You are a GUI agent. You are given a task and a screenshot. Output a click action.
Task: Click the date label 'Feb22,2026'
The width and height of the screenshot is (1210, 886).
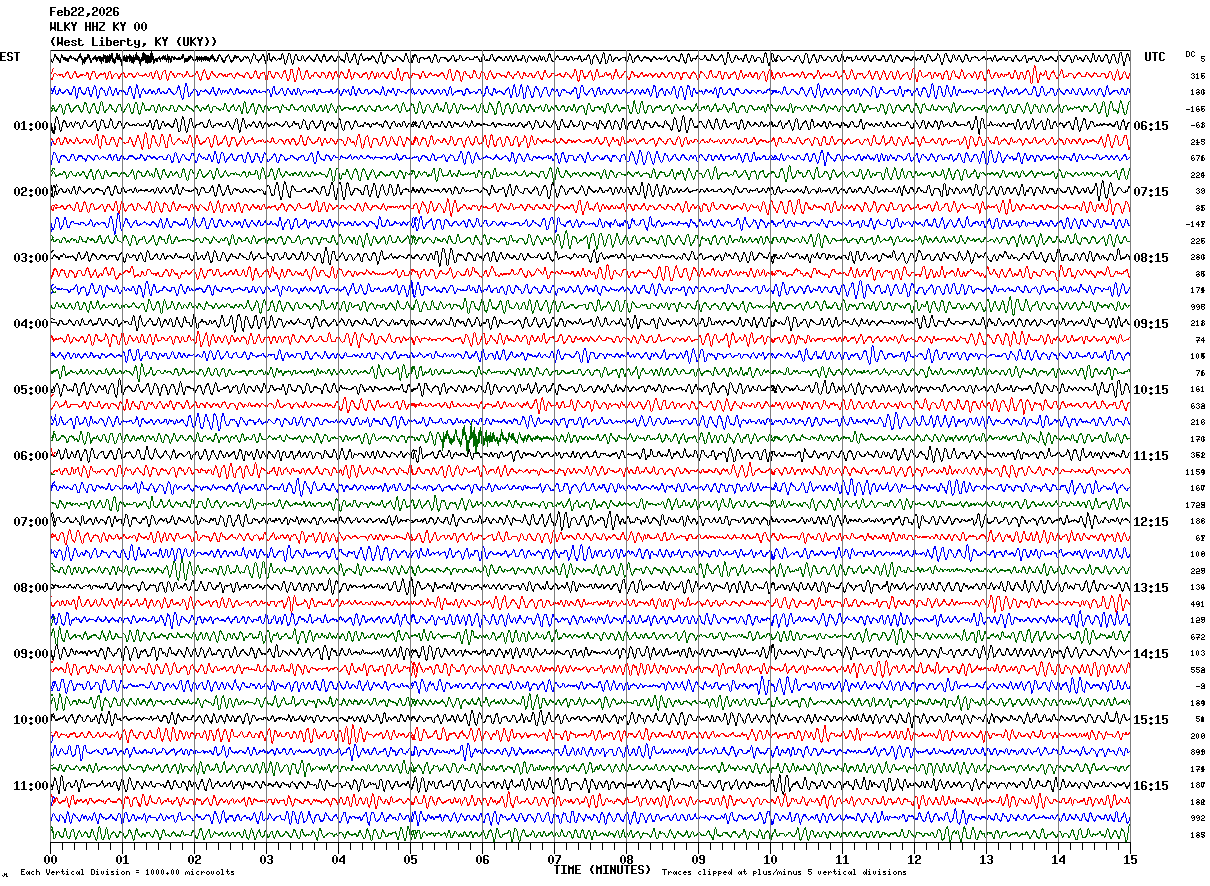tap(84, 12)
